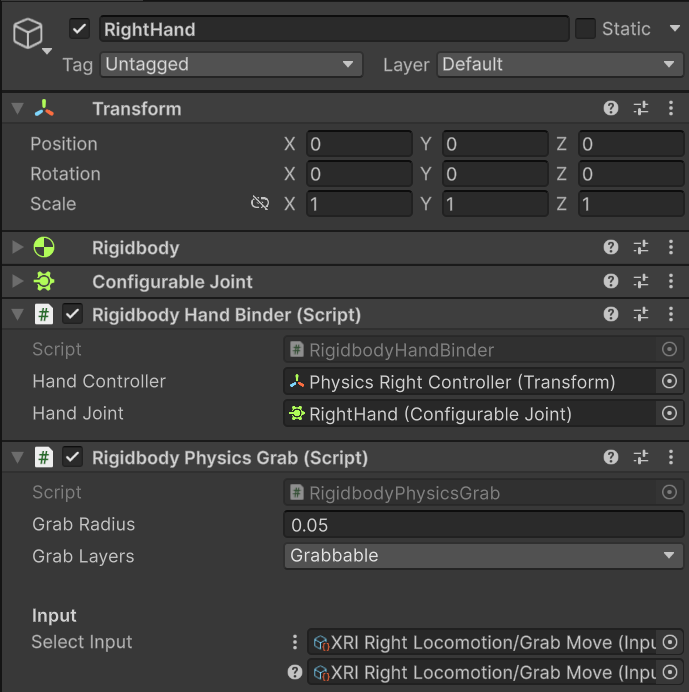Open object picker for RigidbodyPhysicsGrab script
Screen dimensions: 689x692
tap(670, 492)
